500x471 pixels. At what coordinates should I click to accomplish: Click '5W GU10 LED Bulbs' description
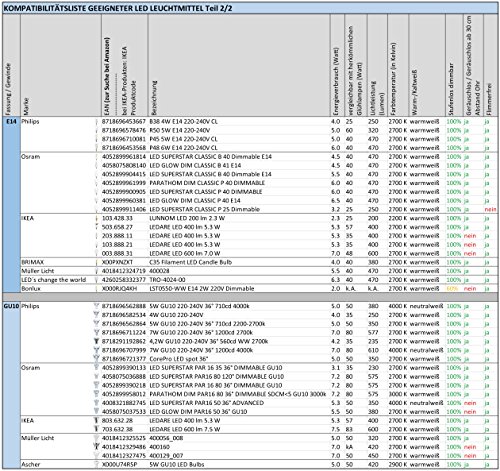pos(177,464)
